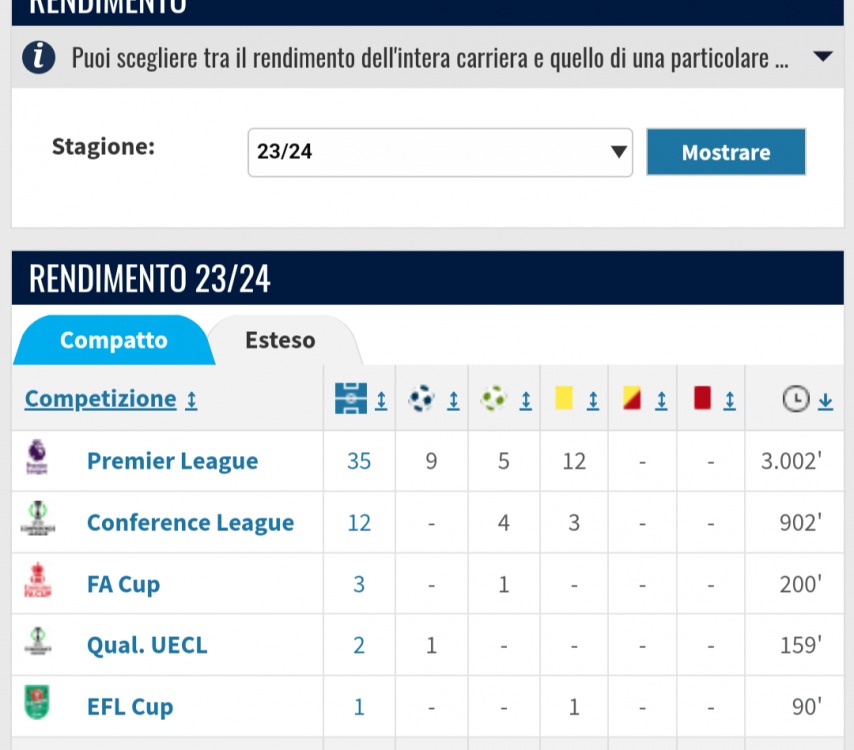Open the Premier League logo

37,458
